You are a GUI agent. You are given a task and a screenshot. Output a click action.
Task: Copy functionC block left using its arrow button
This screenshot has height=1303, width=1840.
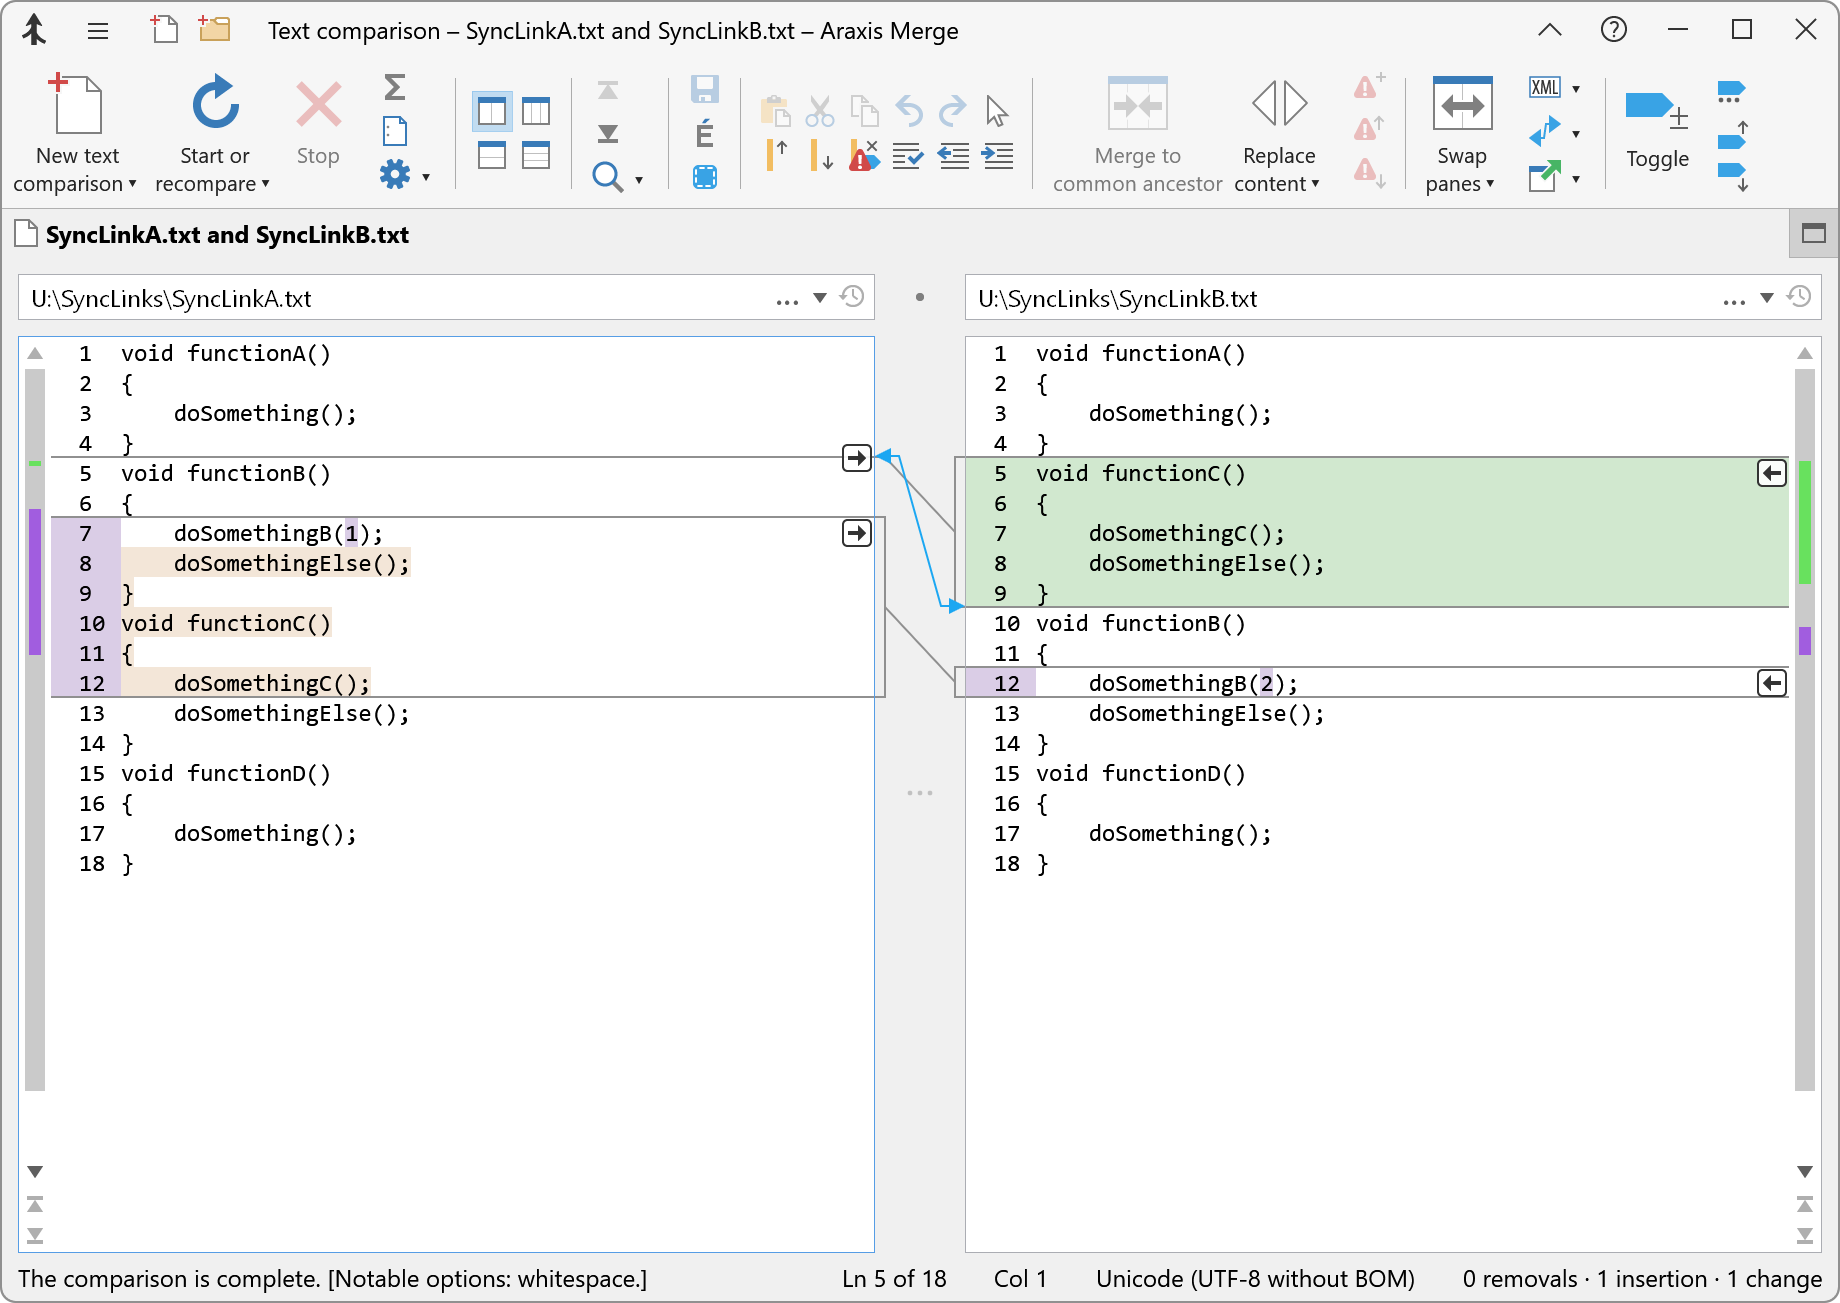1771,473
